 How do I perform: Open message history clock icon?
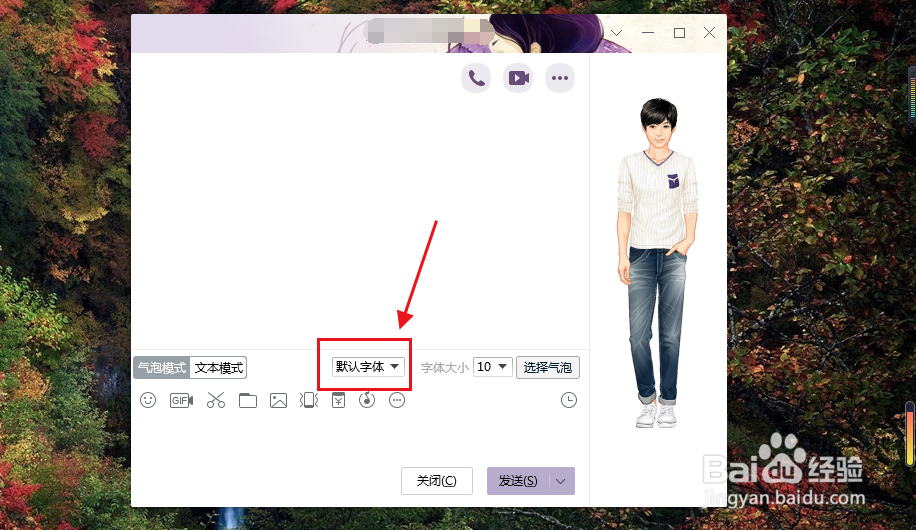[568, 400]
